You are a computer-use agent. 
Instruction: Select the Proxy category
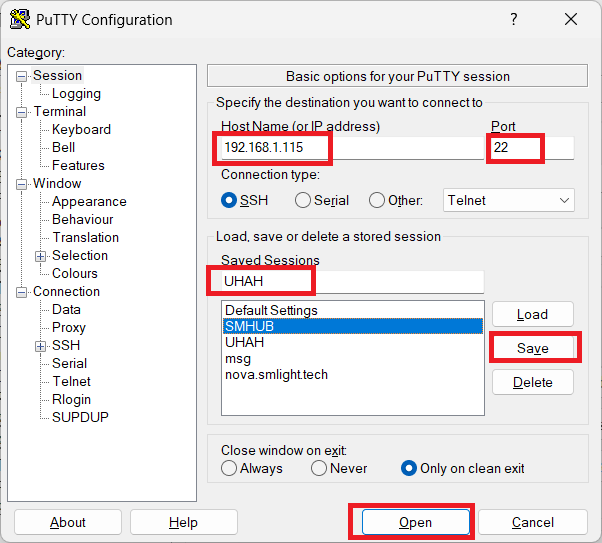(x=69, y=328)
